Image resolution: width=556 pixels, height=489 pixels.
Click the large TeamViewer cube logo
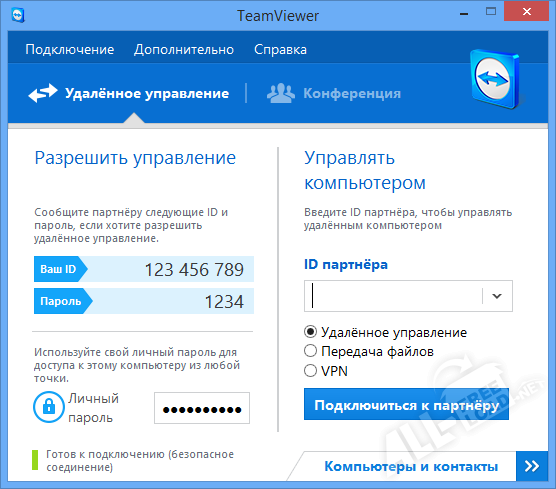(495, 80)
